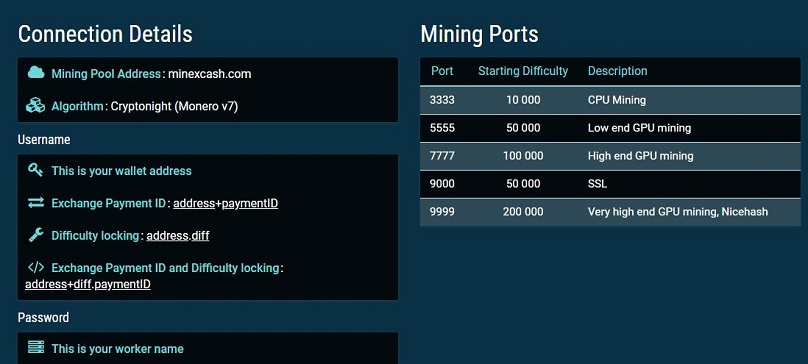Image resolution: width=808 pixels, height=364 pixels.
Task: Click the Starting Difficulty column header
Action: [x=523, y=71]
